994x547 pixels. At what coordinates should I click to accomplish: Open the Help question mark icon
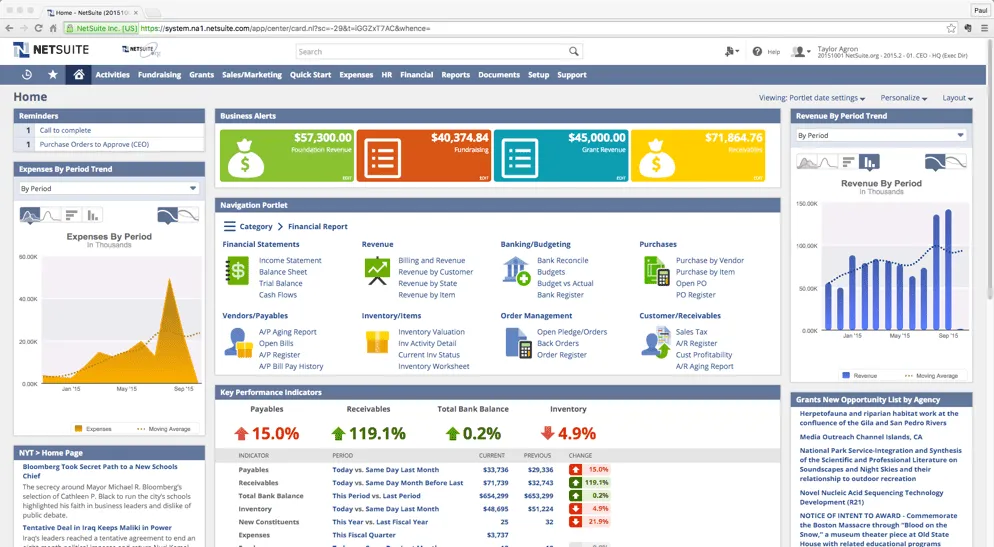coord(757,51)
